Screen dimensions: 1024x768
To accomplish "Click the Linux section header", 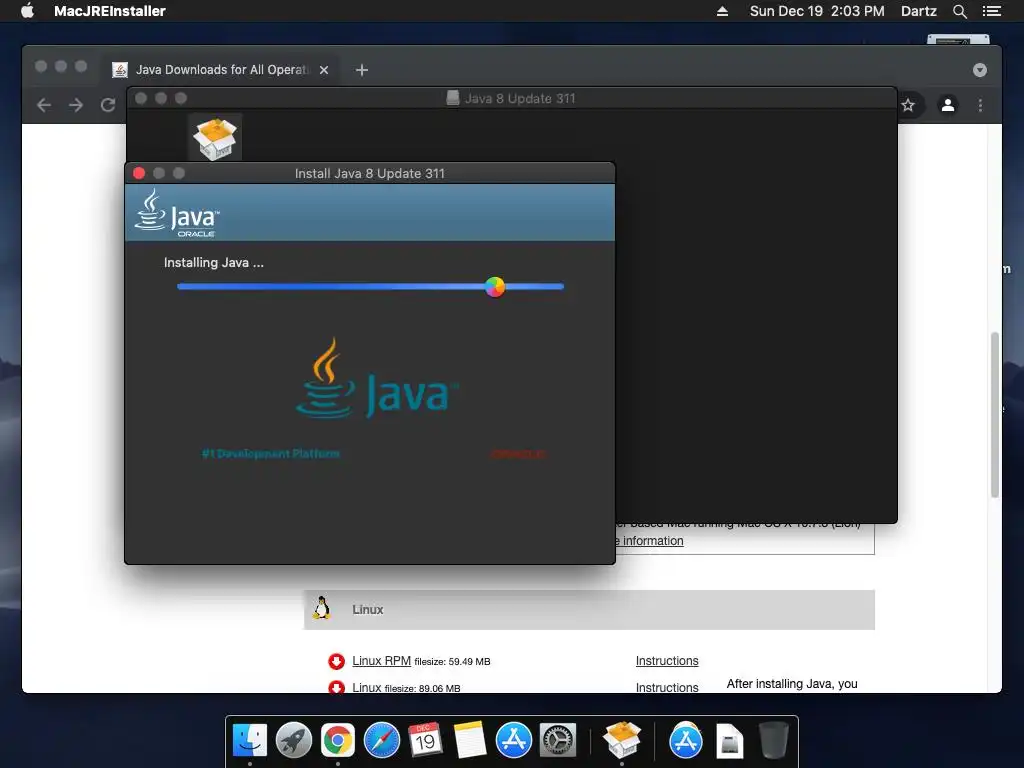I will click(x=589, y=610).
